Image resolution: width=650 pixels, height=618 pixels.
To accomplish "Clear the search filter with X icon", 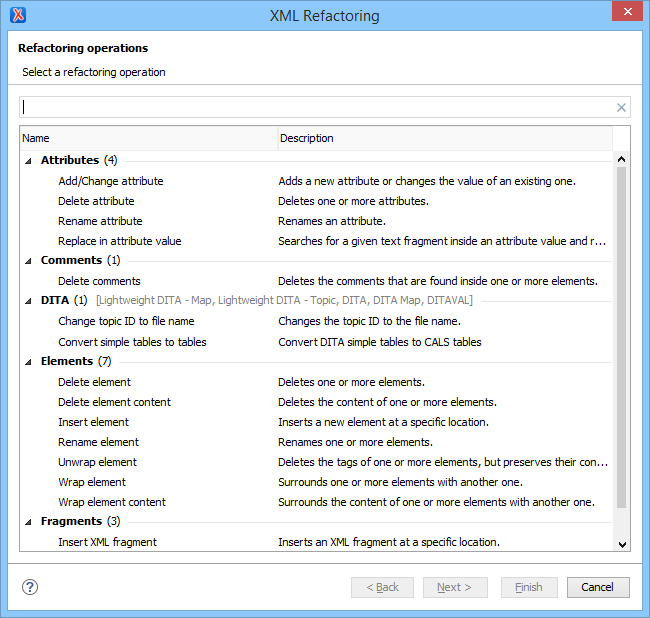I will [621, 108].
